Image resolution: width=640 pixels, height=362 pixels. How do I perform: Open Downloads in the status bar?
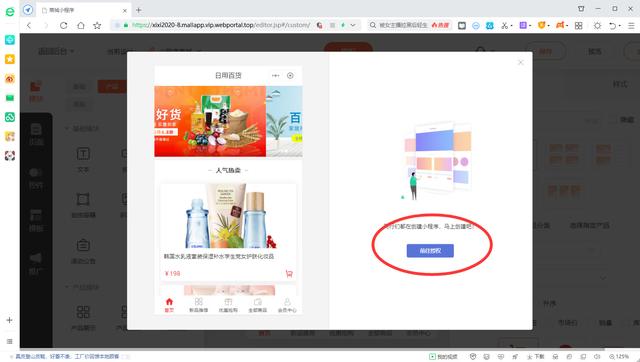click(536, 357)
